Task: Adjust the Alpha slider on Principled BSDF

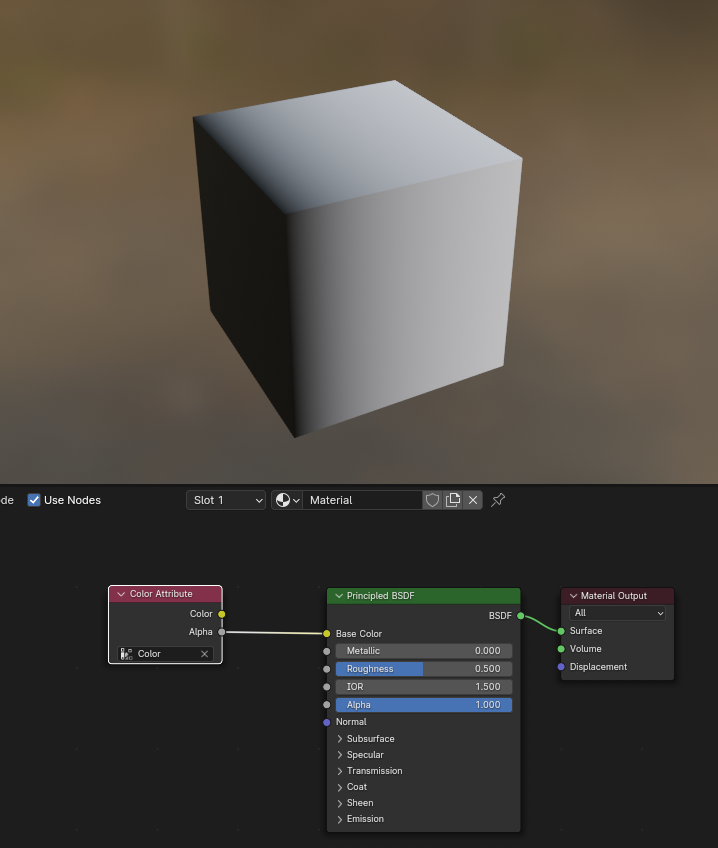Action: tap(424, 705)
